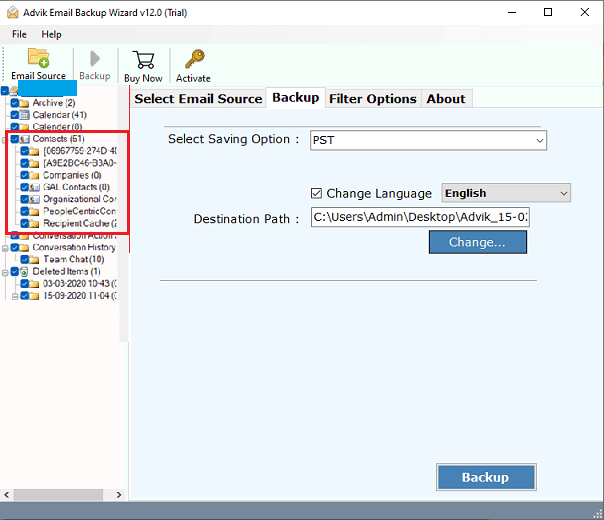Click the horizontal scrollbar left arrow
This screenshot has width=604, height=520.
(x=7, y=495)
